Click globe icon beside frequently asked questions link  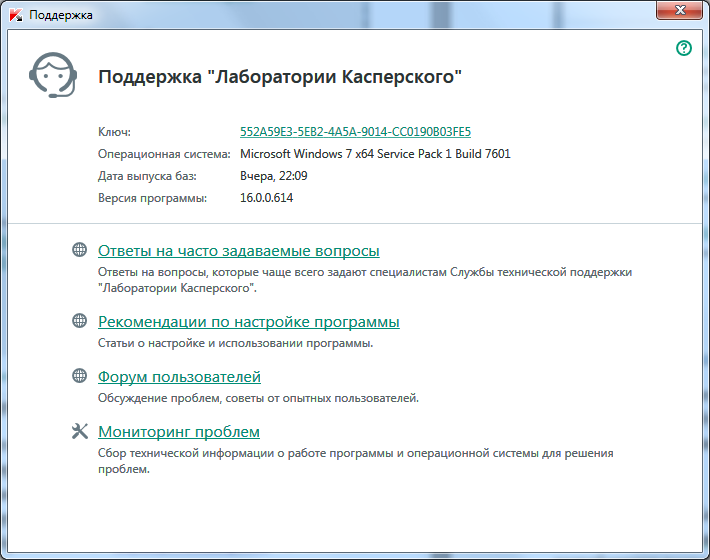80,249
